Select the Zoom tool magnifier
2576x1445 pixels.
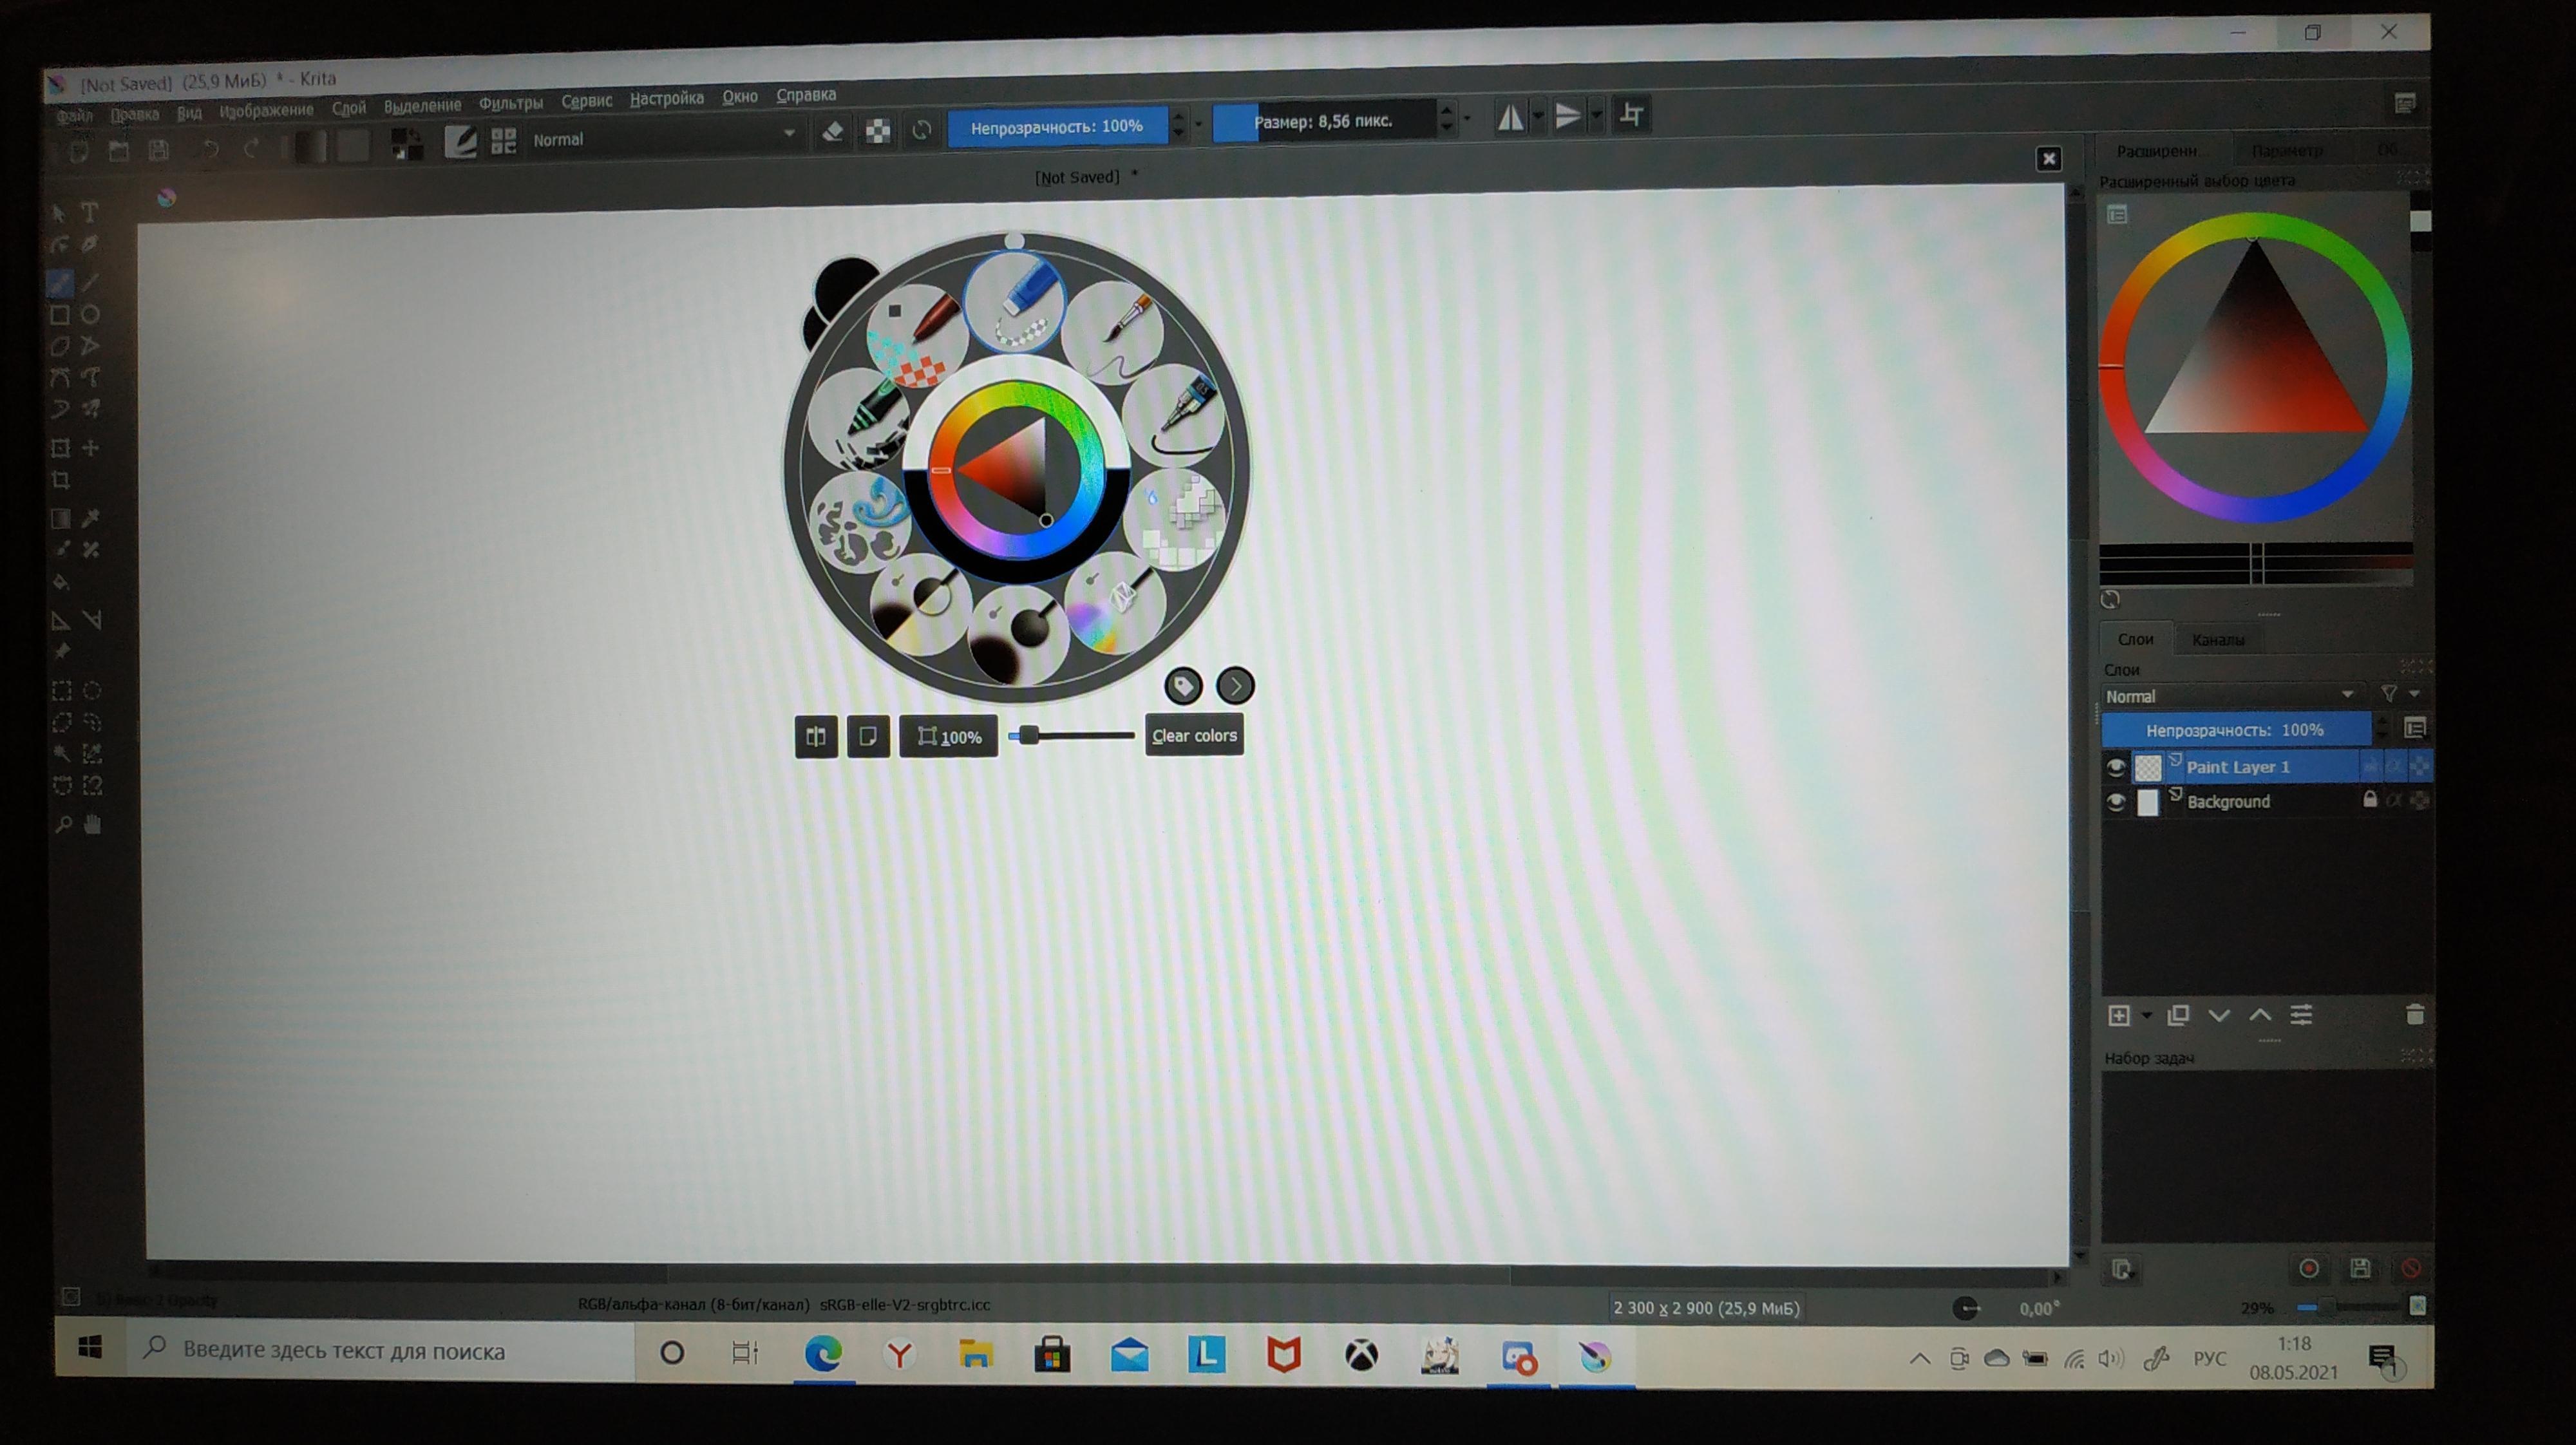[x=62, y=825]
